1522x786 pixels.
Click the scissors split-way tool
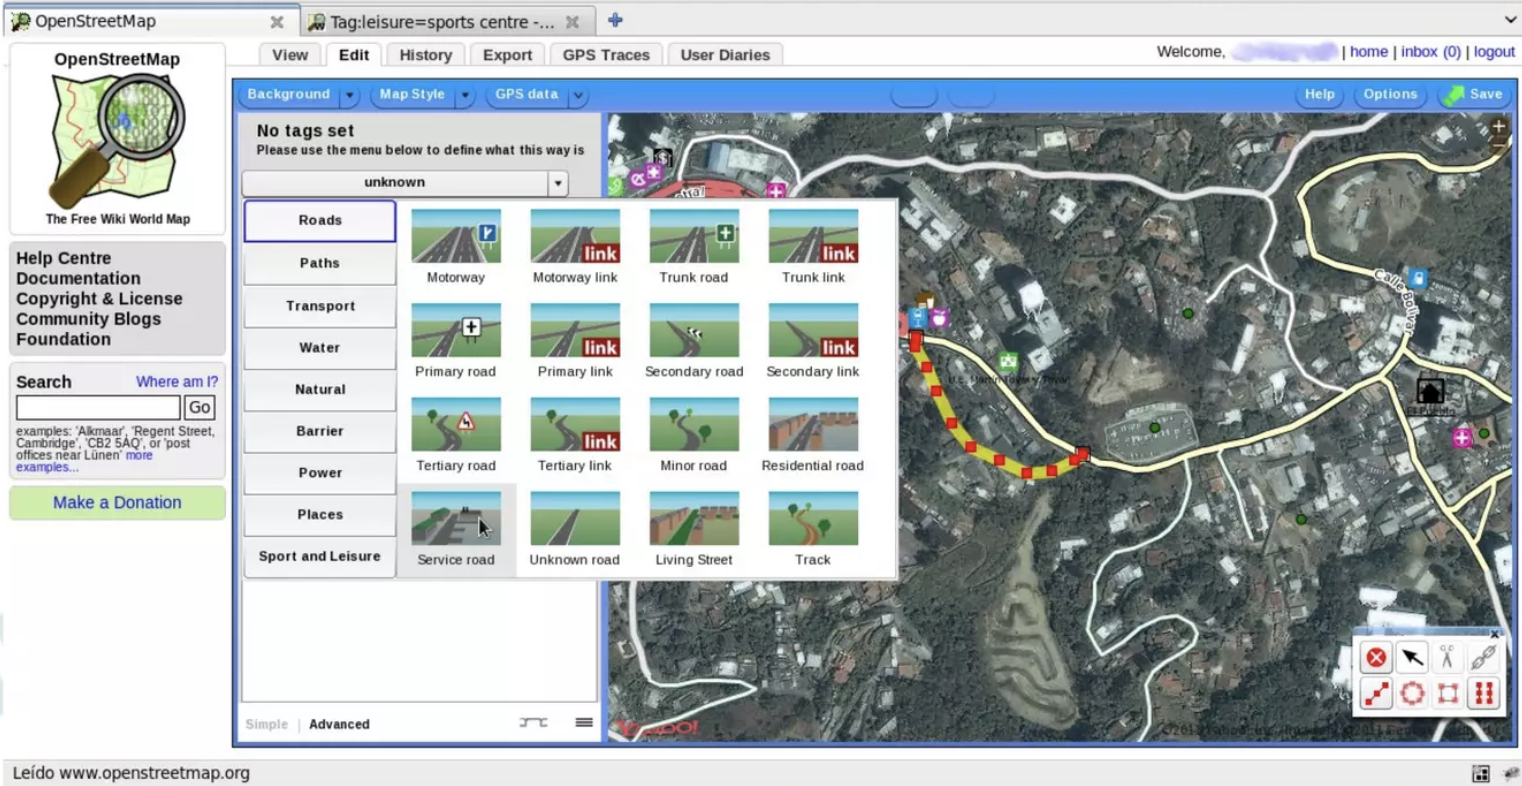coord(1447,657)
